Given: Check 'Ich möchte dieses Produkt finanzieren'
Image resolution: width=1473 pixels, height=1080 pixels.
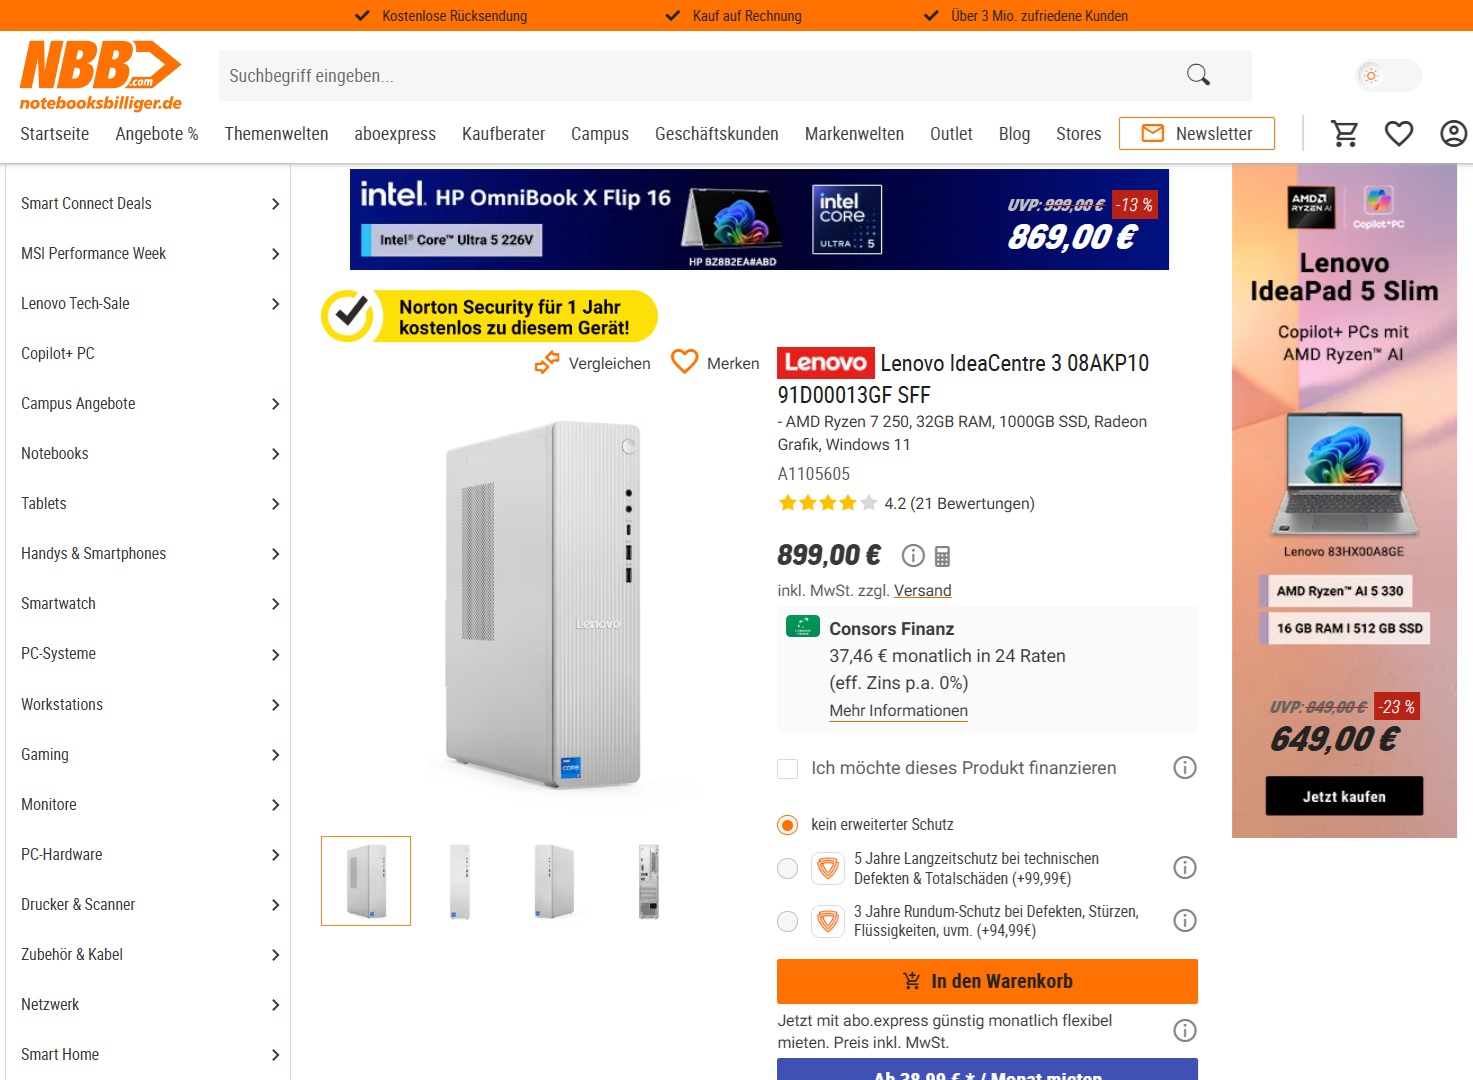Looking at the screenshot, I should 788,768.
